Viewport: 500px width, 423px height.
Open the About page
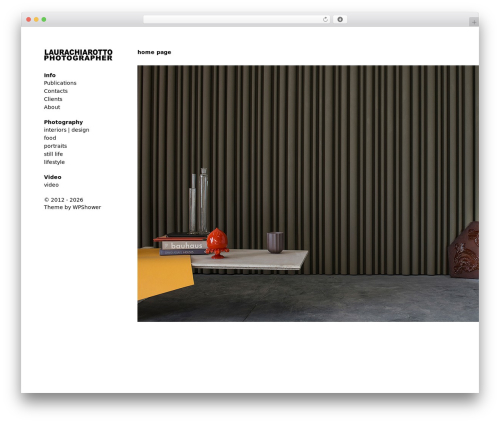(52, 107)
